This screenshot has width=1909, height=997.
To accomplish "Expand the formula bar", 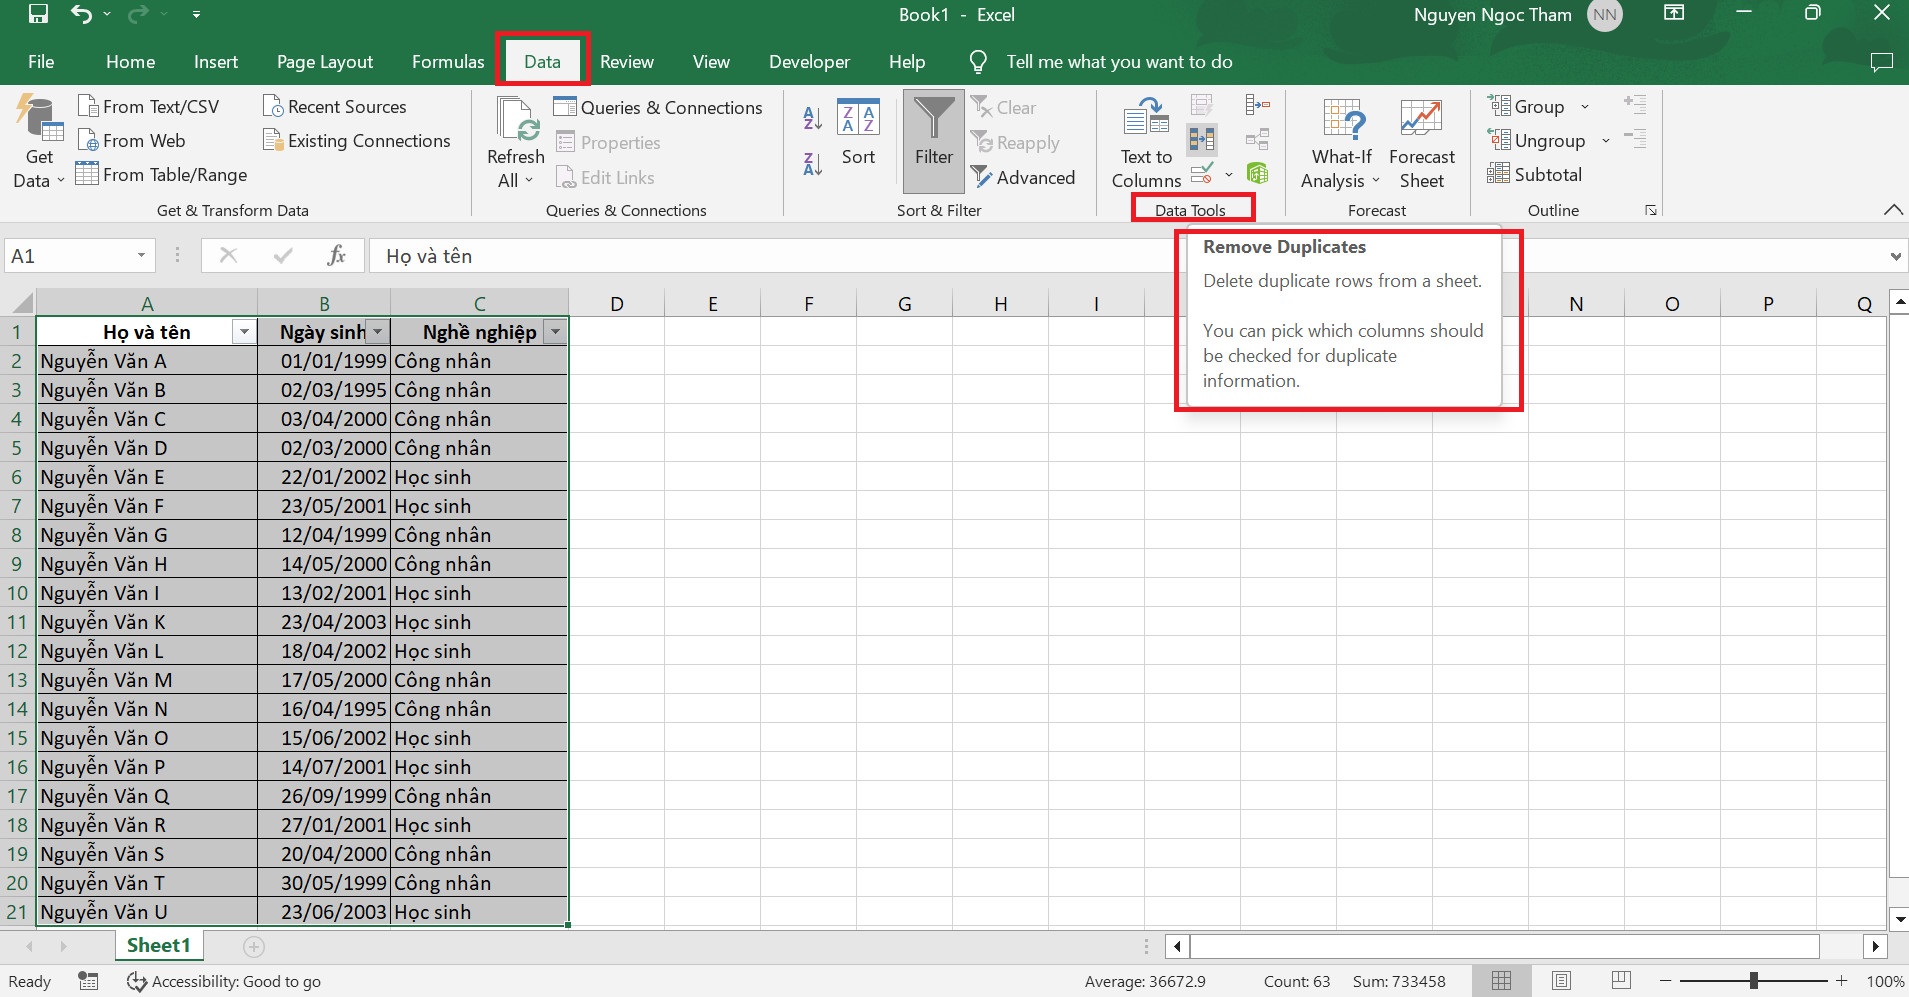I will pyautogui.click(x=1895, y=256).
